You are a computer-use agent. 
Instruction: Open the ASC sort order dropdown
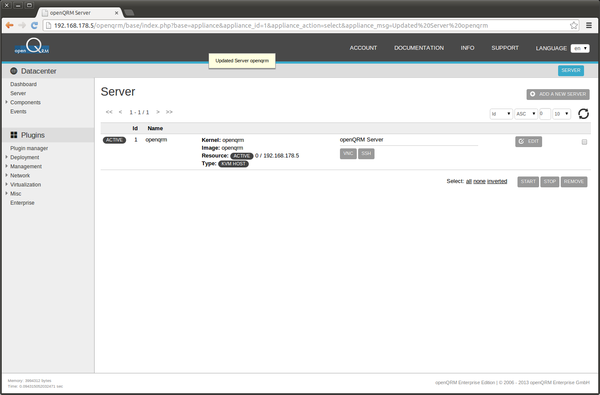[526, 114]
